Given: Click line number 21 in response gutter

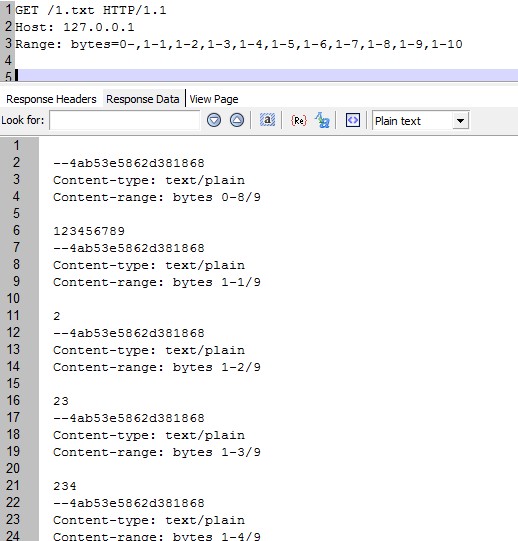Looking at the screenshot, I should [13, 485].
